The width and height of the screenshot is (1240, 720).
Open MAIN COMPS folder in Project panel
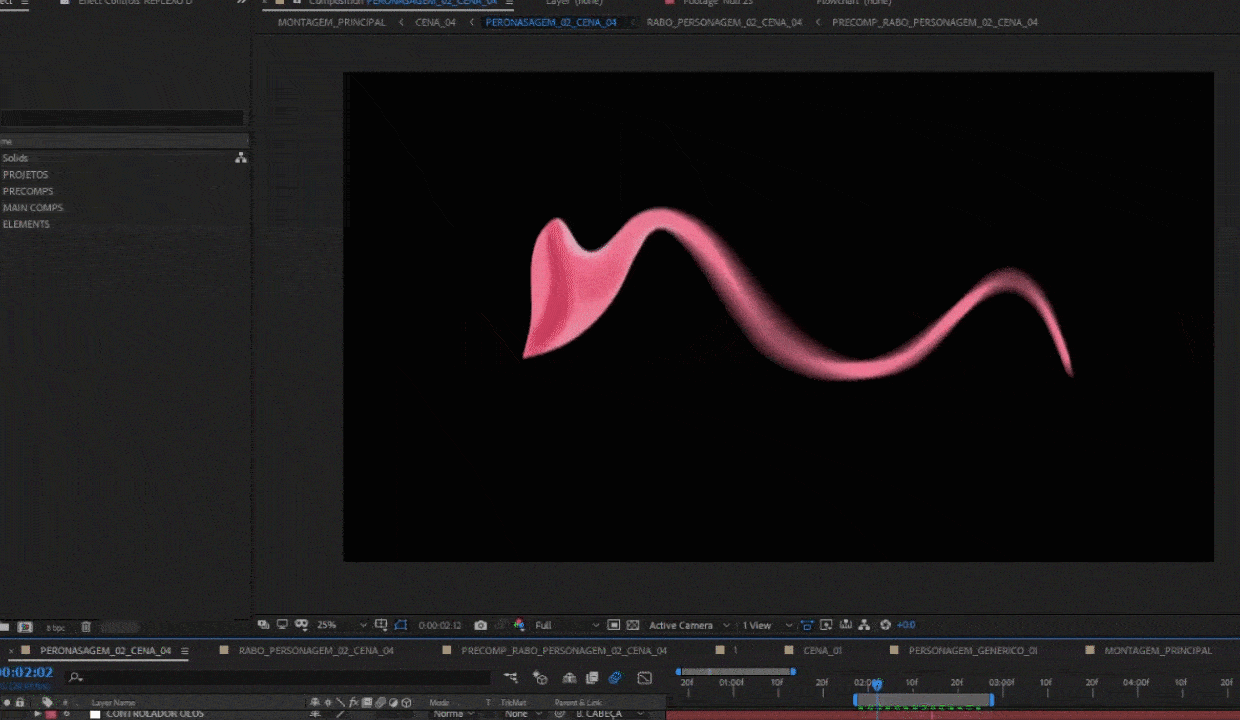(33, 208)
